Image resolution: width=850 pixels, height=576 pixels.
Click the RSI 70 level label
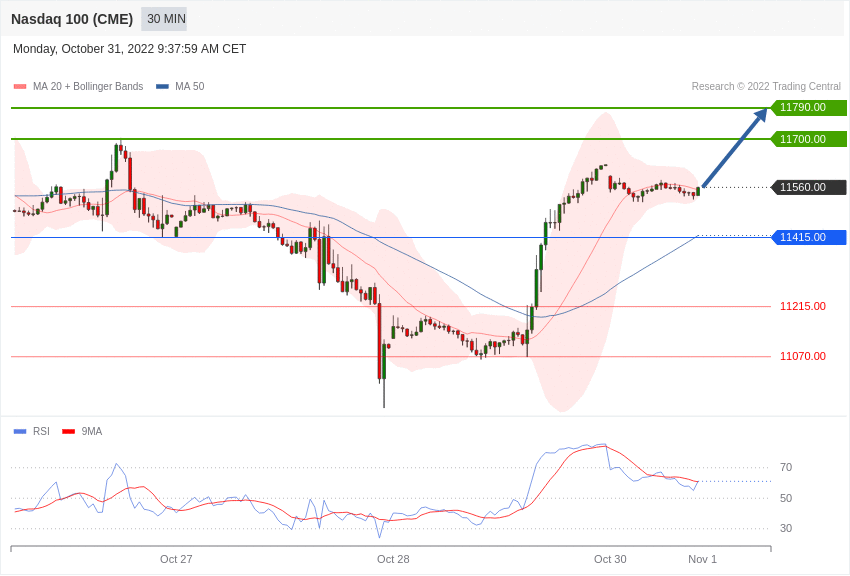point(786,467)
